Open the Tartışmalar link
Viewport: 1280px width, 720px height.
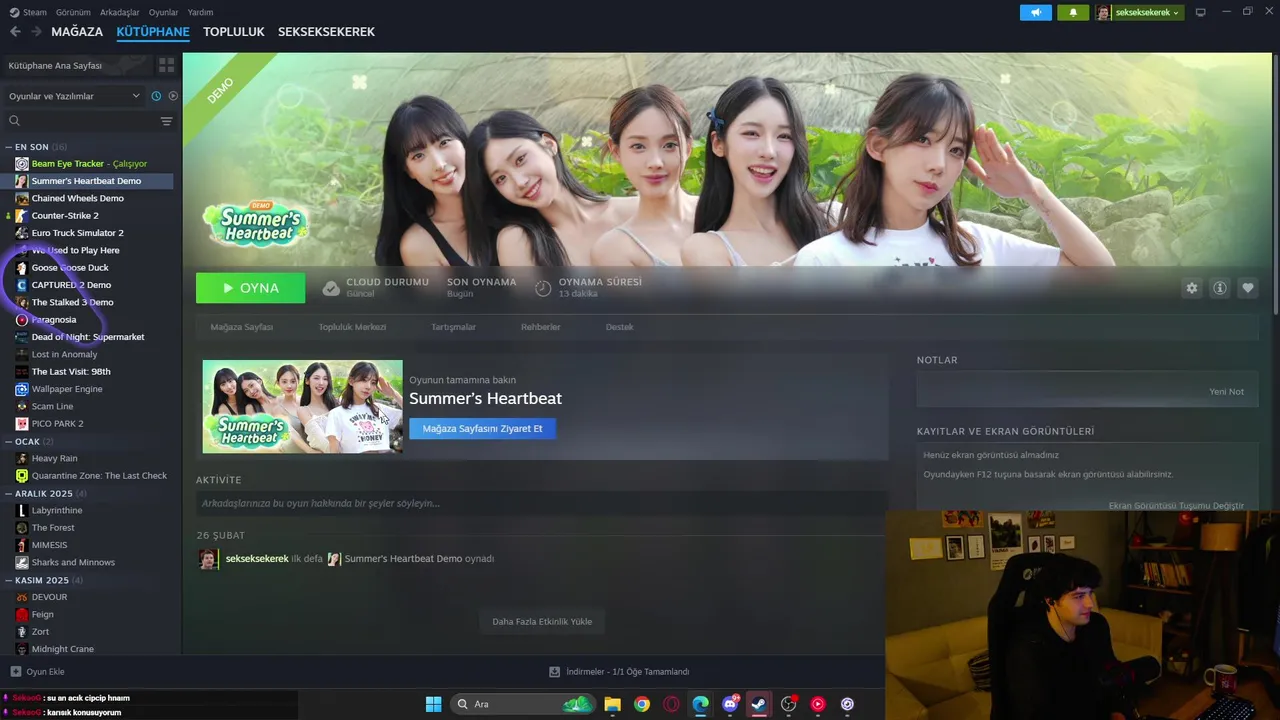(x=453, y=327)
